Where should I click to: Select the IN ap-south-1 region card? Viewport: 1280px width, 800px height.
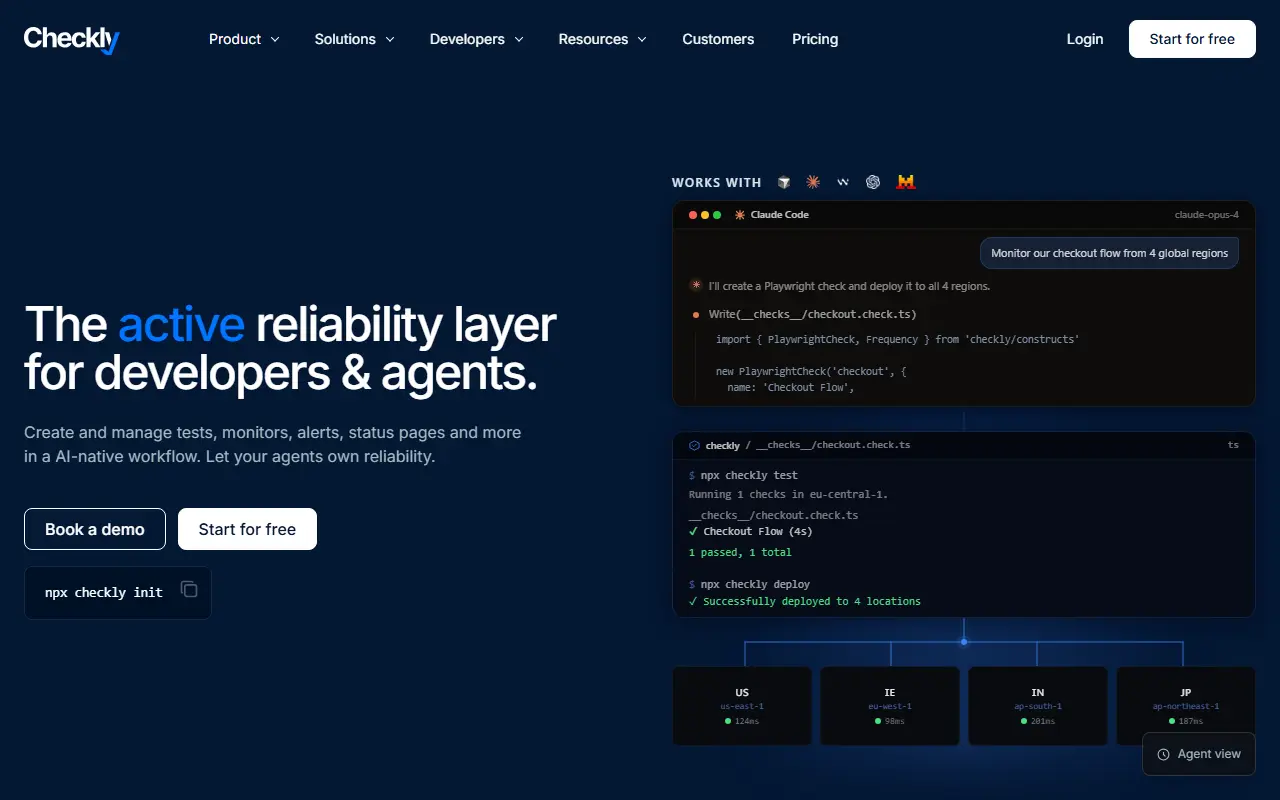click(x=1038, y=706)
